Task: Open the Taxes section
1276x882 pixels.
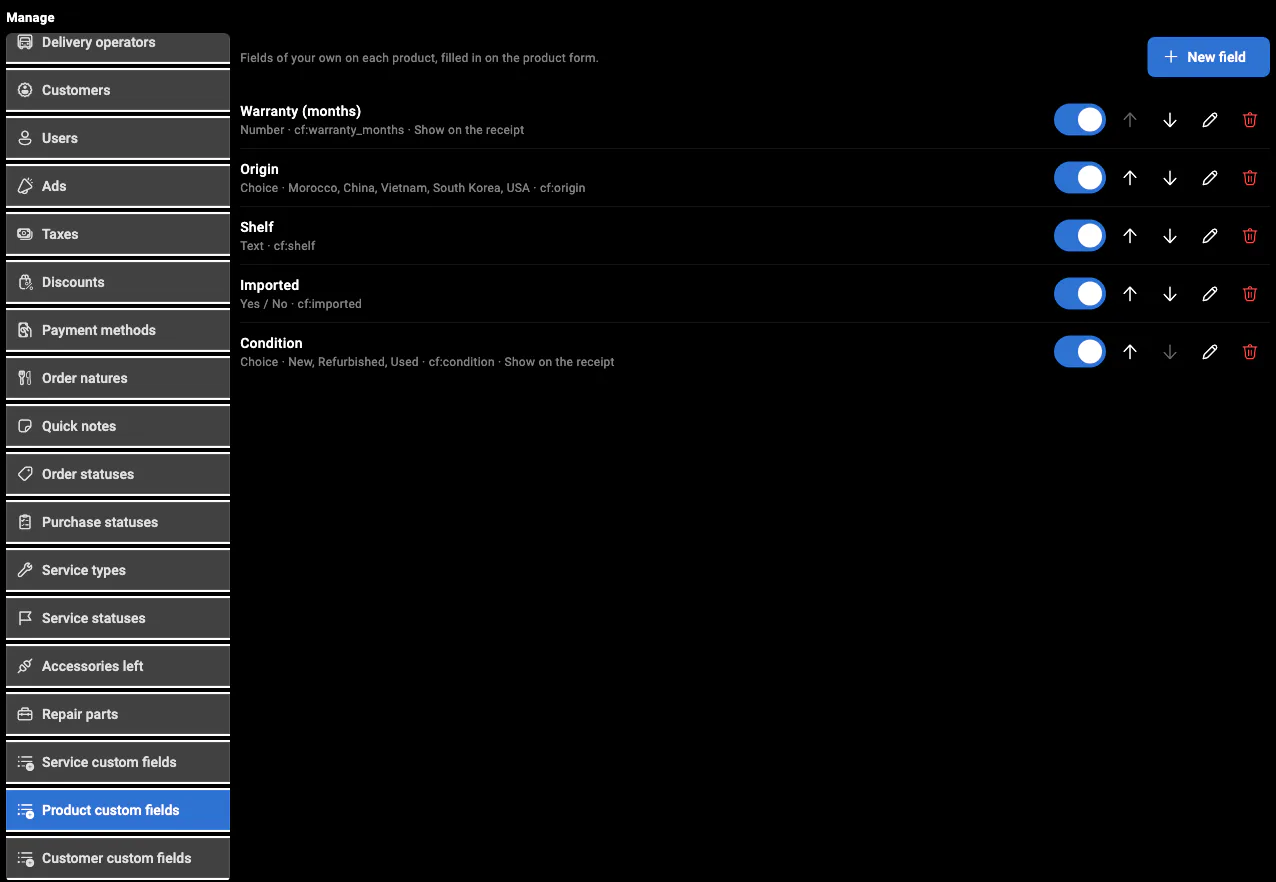Action: (118, 234)
